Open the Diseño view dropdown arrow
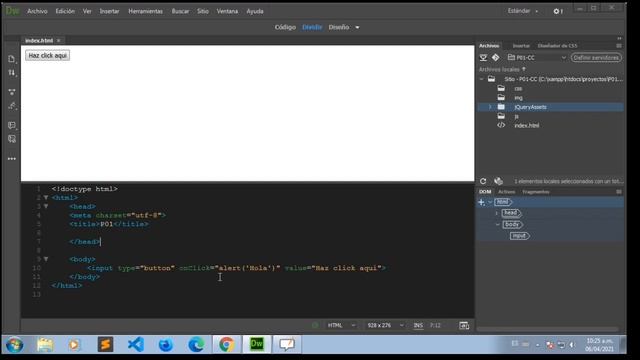This screenshot has height=360, width=640. point(357,28)
